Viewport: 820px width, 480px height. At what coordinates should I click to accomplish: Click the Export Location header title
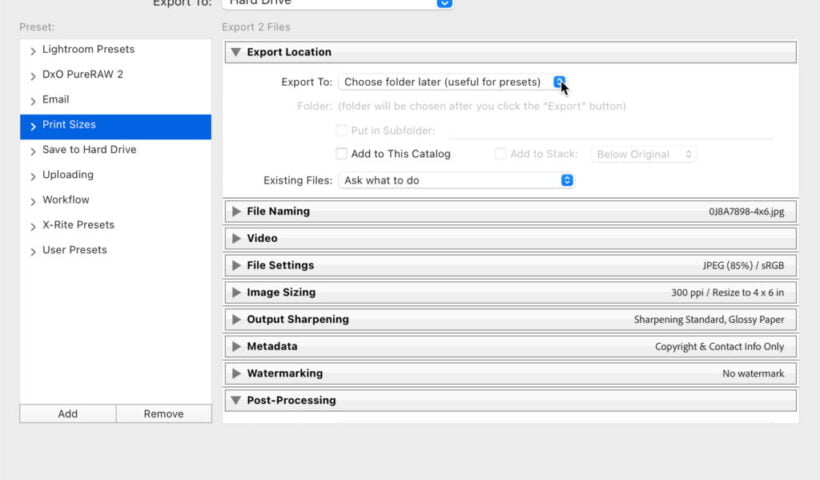289,52
